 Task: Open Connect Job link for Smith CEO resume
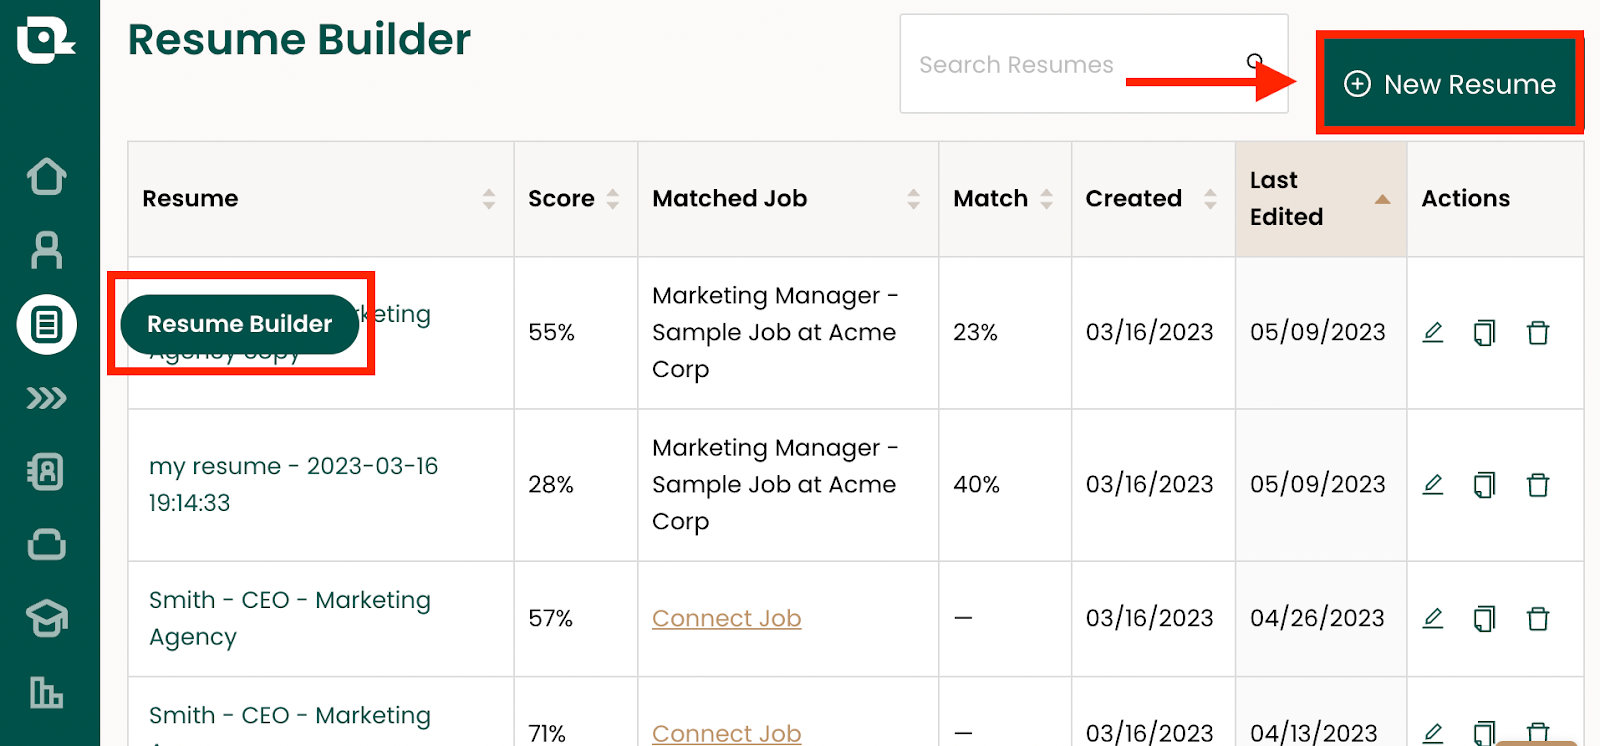coord(726,618)
